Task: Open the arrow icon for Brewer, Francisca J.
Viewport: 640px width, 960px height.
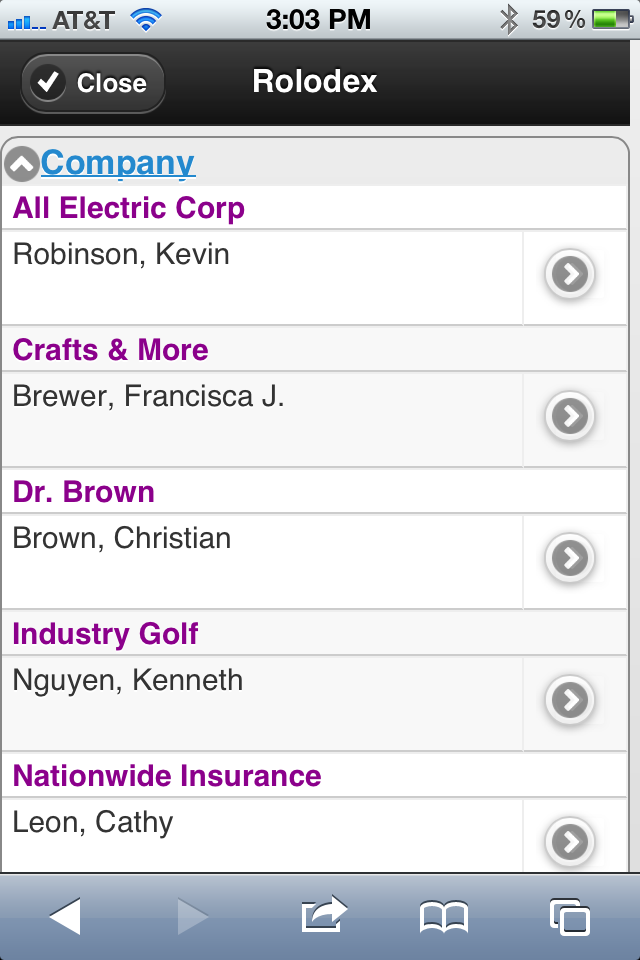Action: pos(570,416)
